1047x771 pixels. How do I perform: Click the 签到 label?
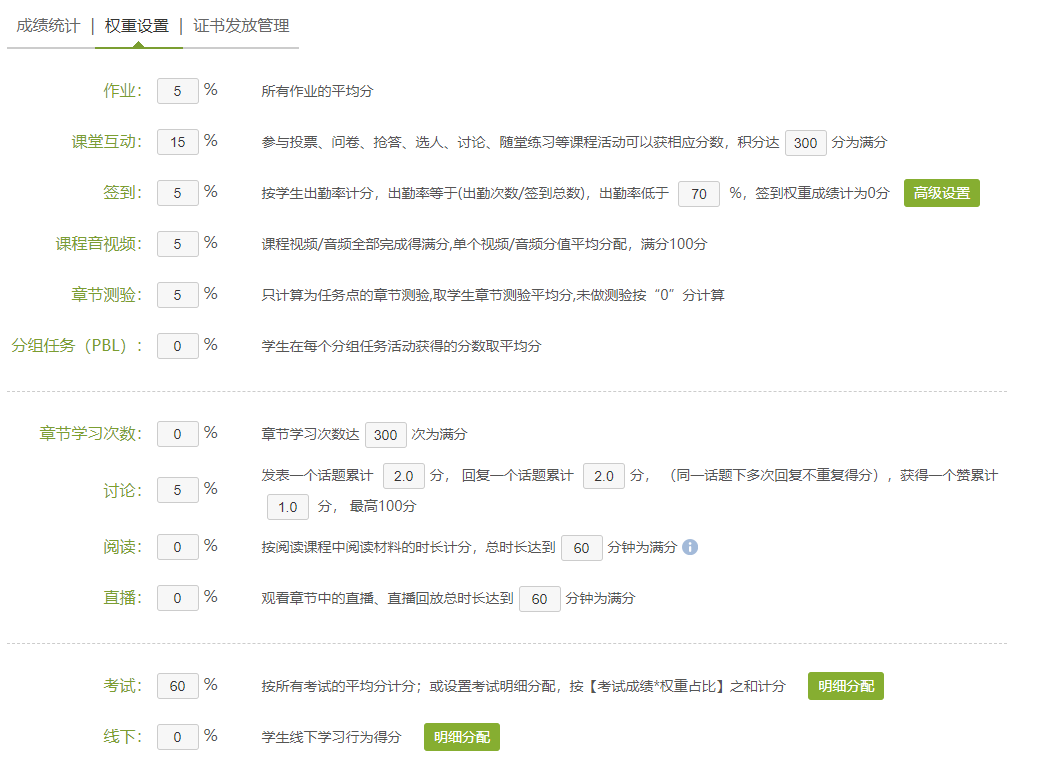(122, 193)
